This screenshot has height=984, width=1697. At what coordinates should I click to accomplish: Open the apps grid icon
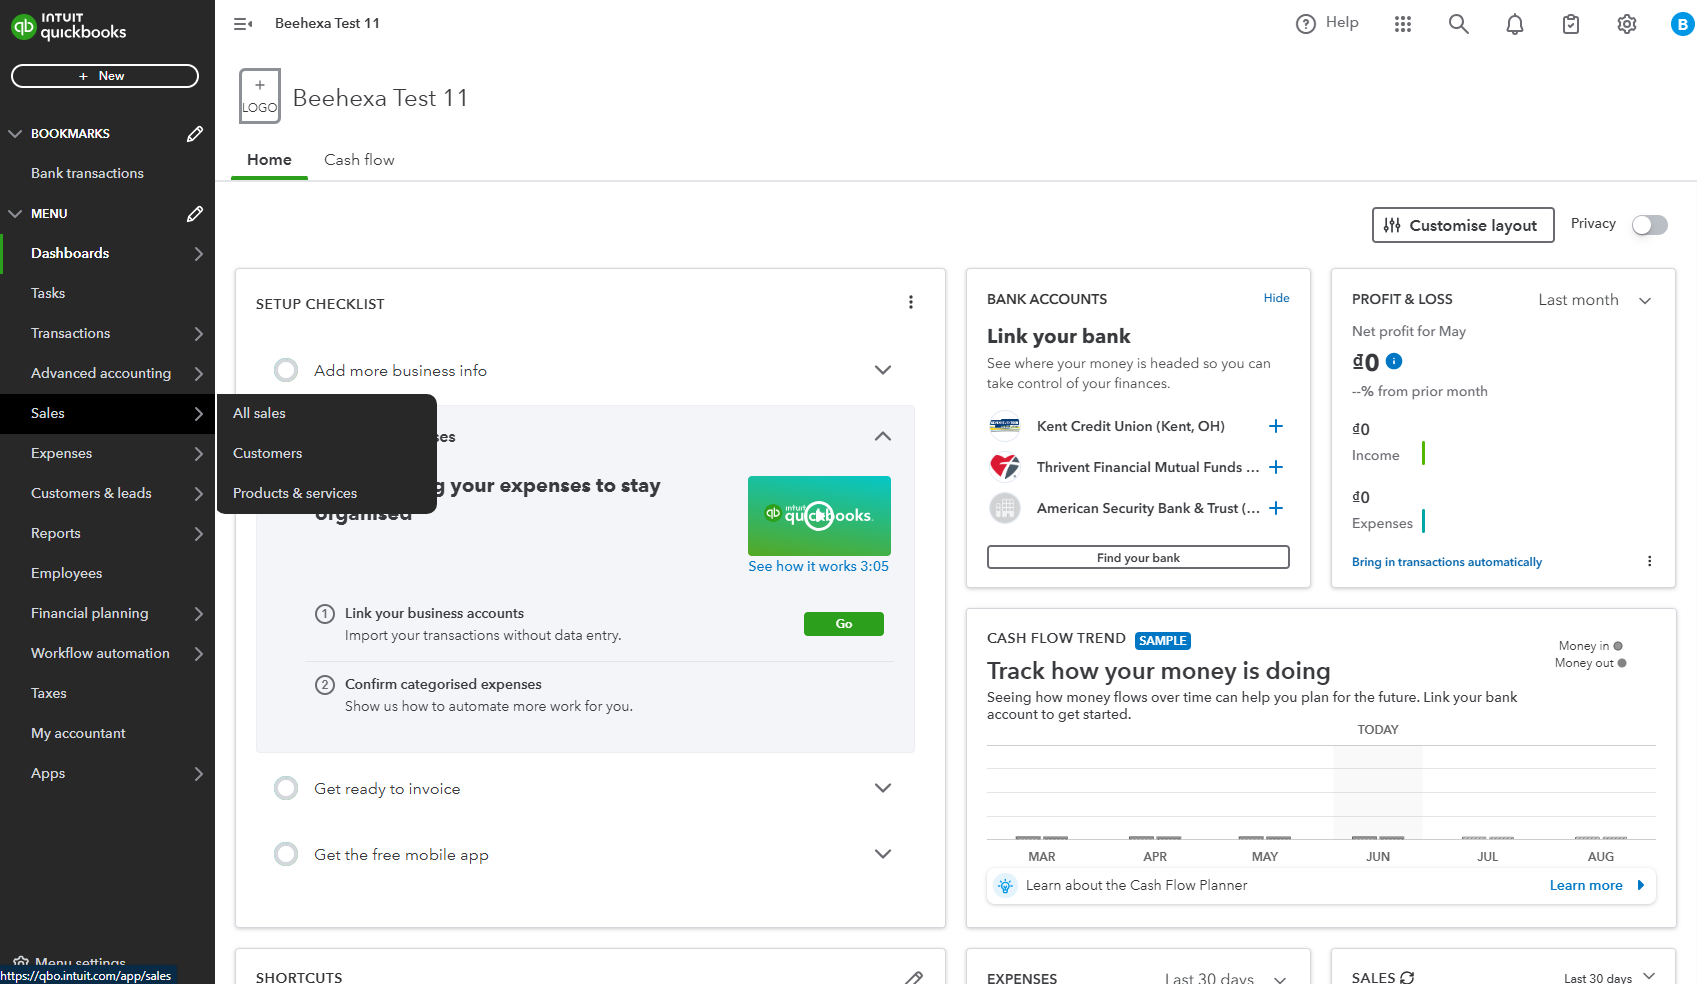(x=1402, y=23)
